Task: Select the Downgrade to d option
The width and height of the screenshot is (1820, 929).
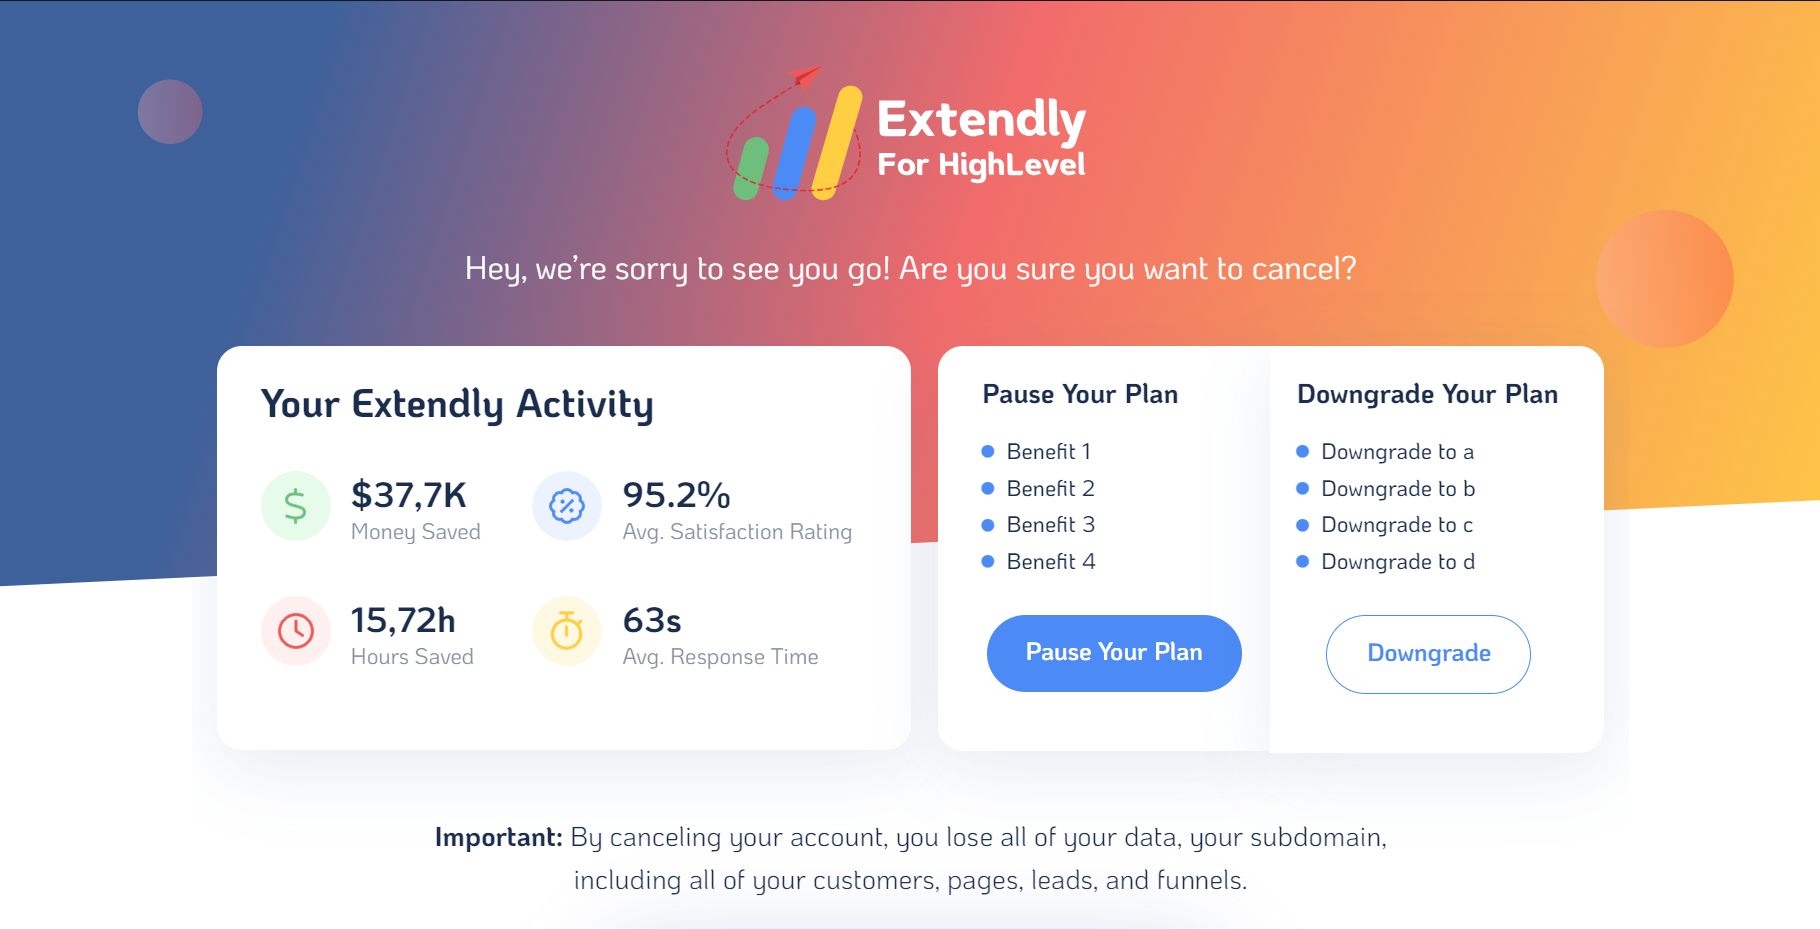Action: 1398,561
